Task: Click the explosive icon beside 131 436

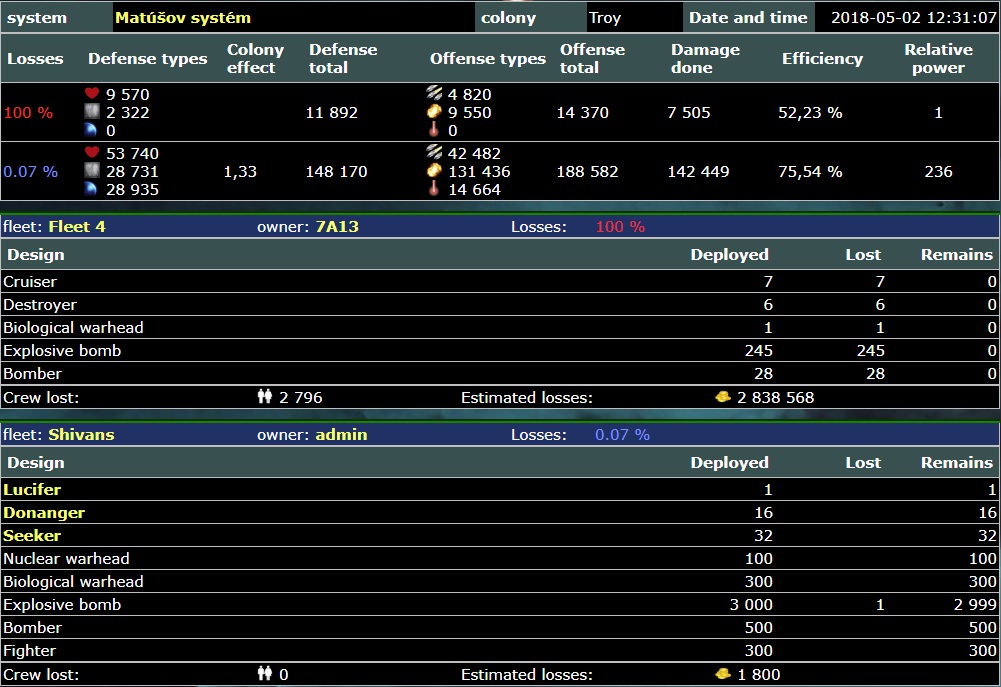Action: [434, 170]
